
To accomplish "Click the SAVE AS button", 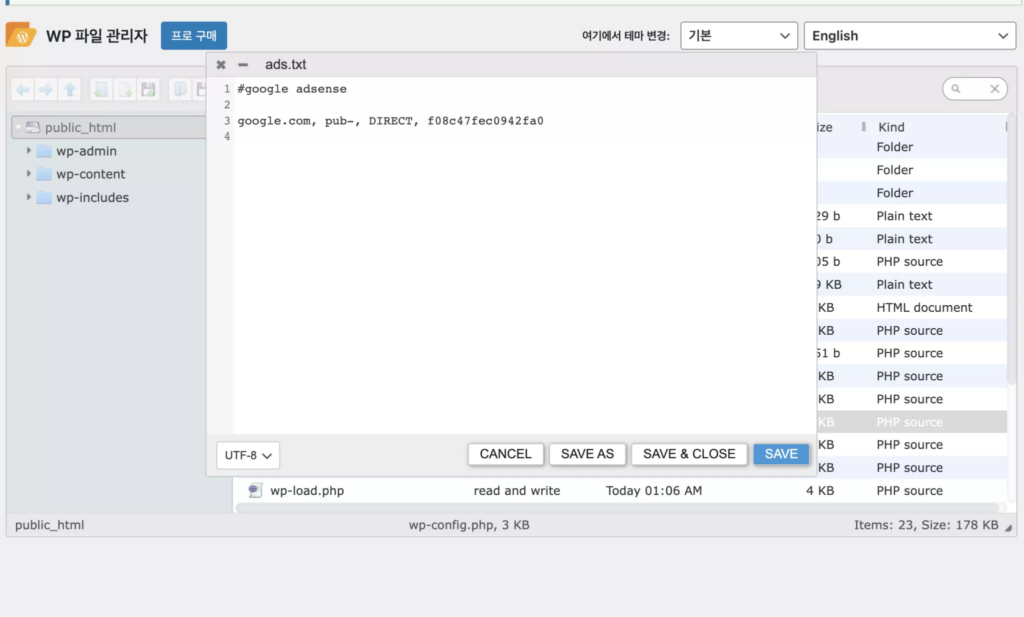I will tap(587, 454).
